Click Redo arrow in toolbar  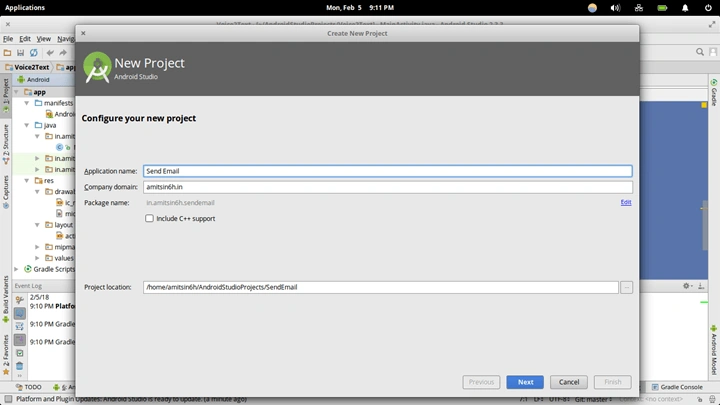coord(63,53)
